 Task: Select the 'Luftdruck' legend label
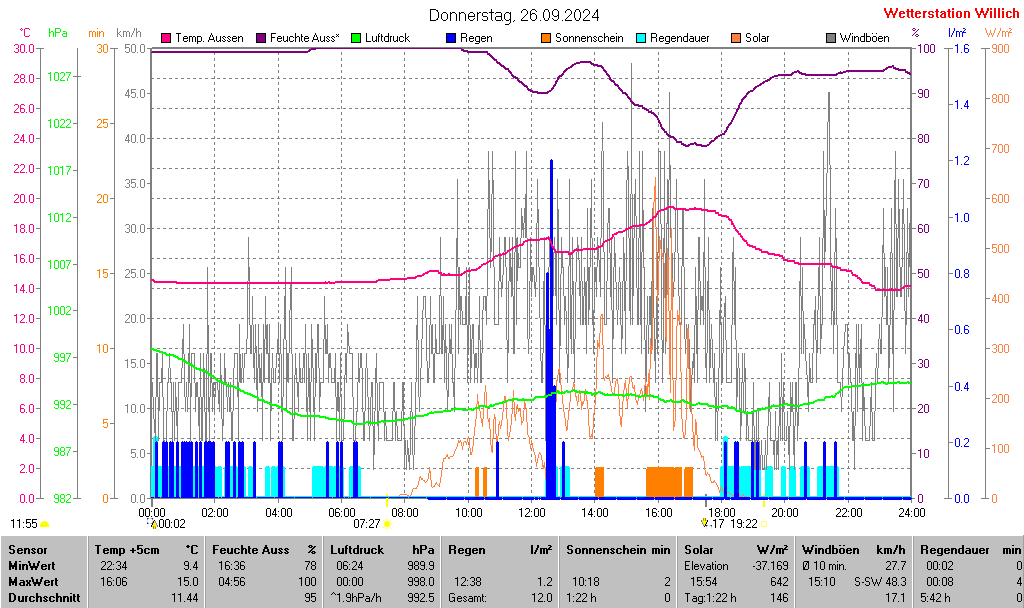387,38
